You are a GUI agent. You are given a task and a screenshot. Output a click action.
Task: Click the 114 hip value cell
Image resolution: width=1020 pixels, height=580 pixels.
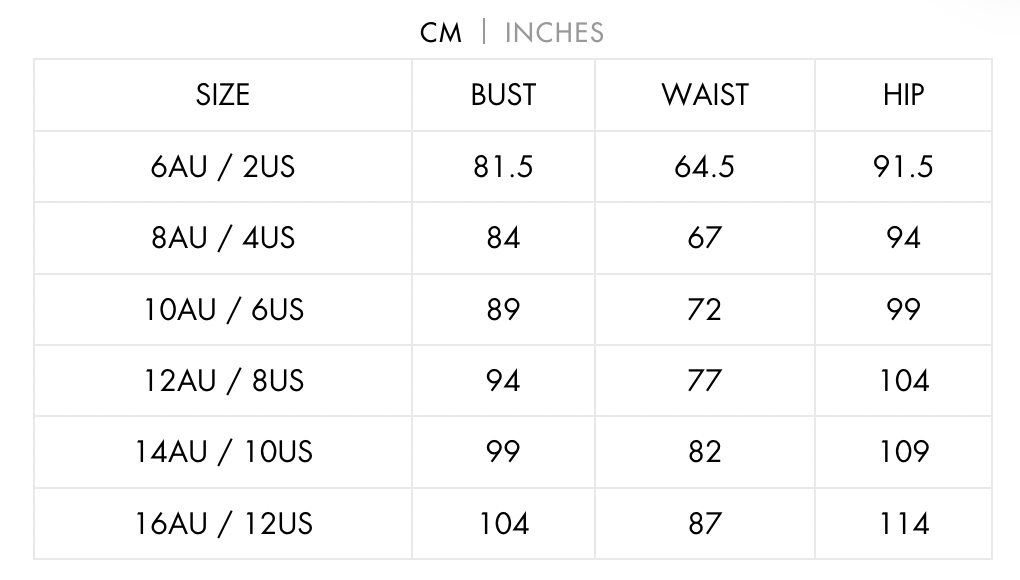click(903, 523)
